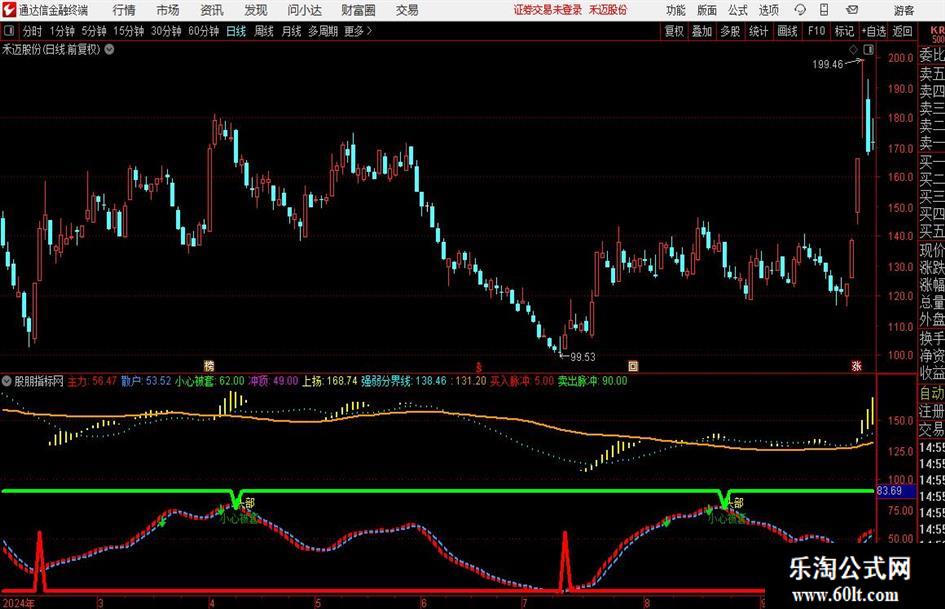The image size is (945, 609).
Task: Add stock via +自选 button
Action: pos(874,31)
